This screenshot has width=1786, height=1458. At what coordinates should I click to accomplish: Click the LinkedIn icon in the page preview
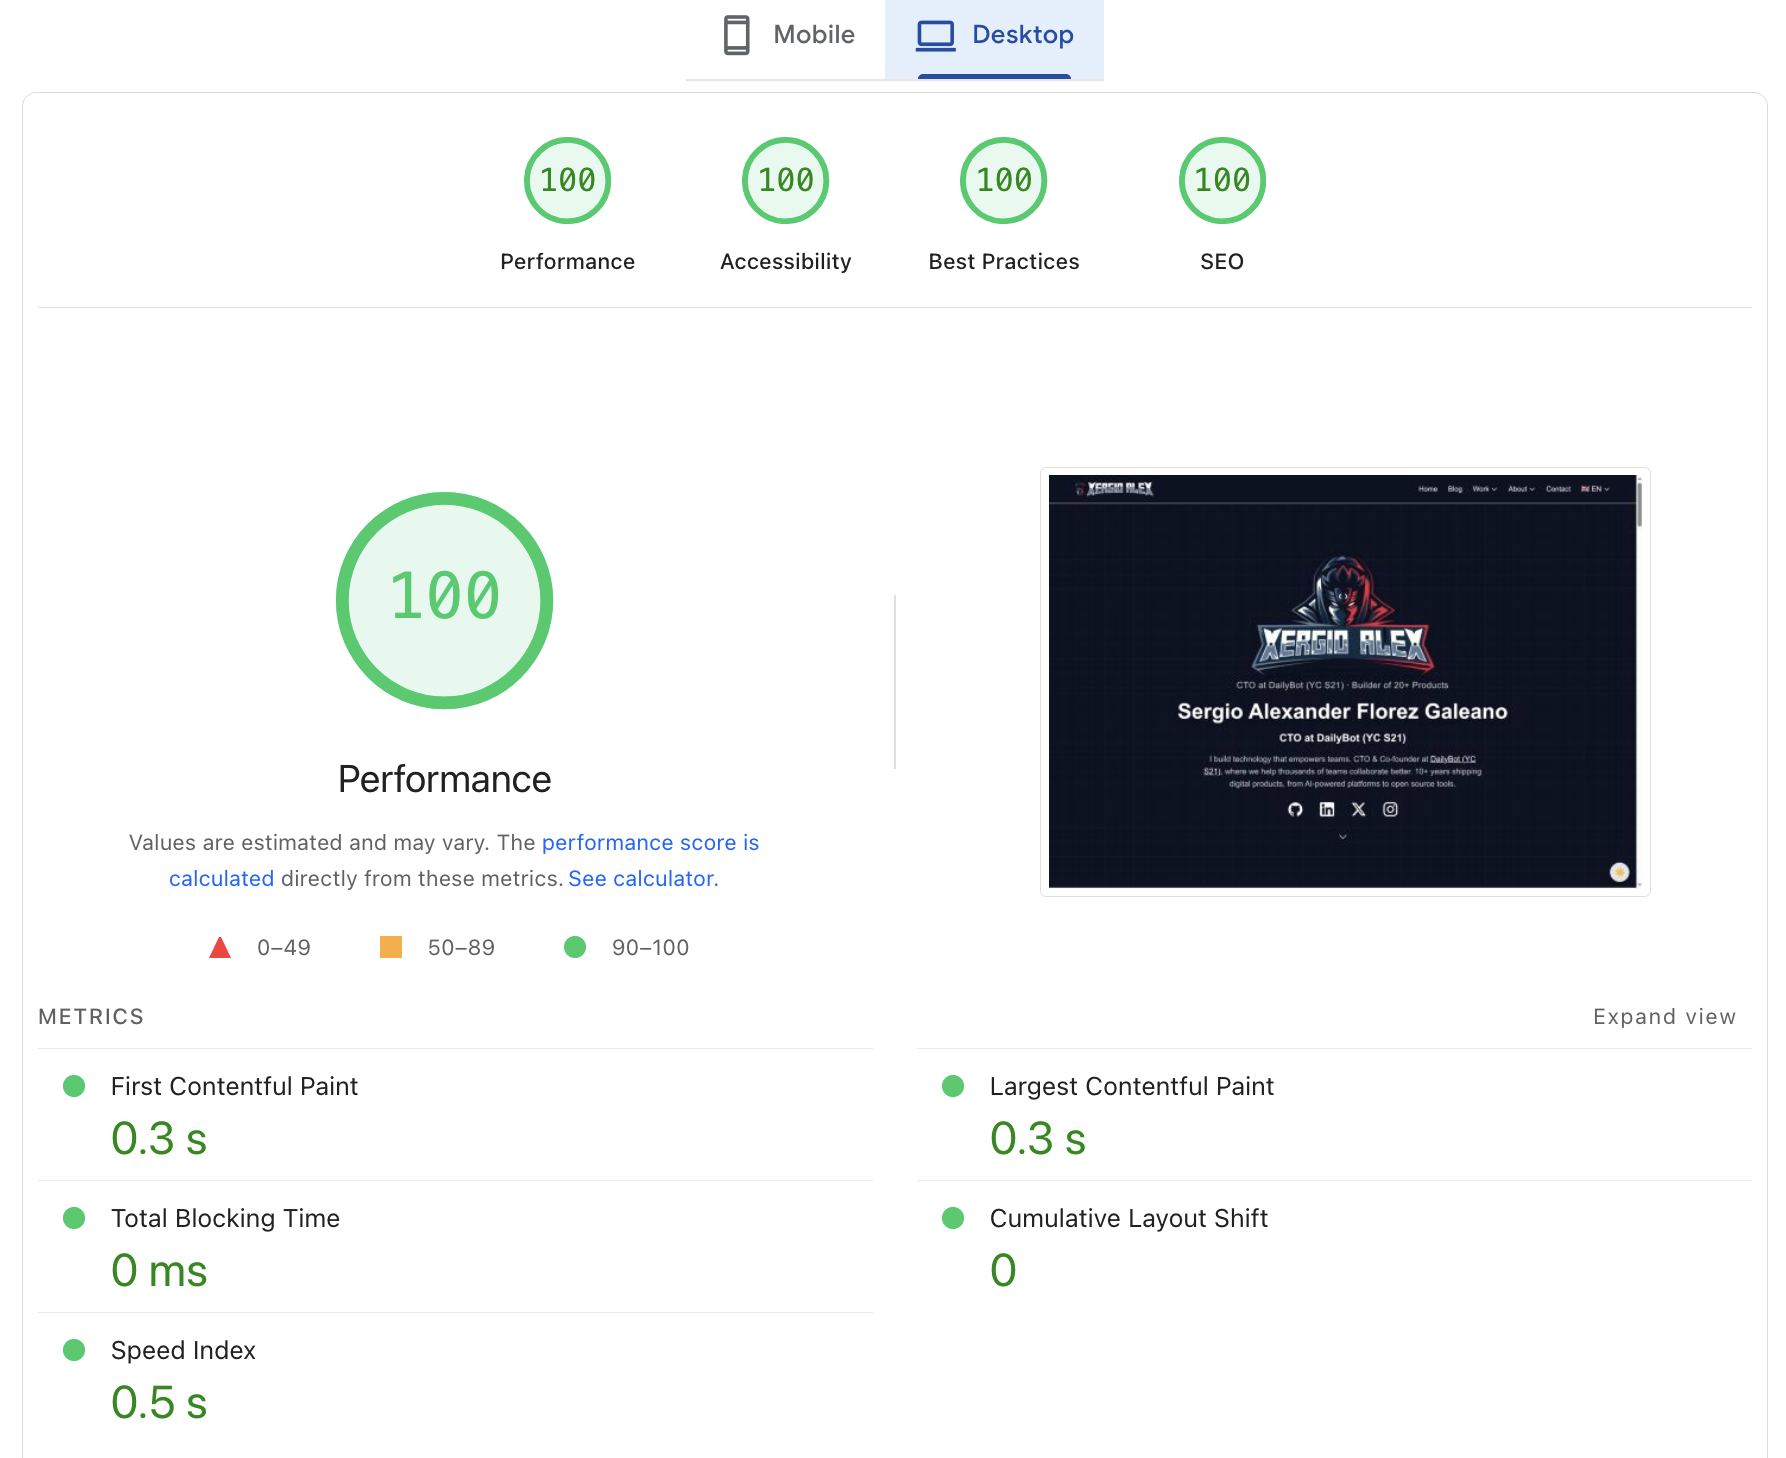1327,809
